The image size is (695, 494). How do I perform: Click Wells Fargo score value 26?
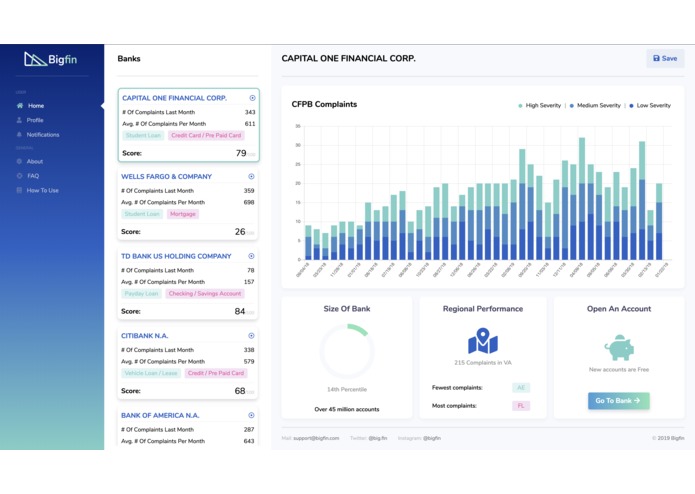click(x=240, y=232)
